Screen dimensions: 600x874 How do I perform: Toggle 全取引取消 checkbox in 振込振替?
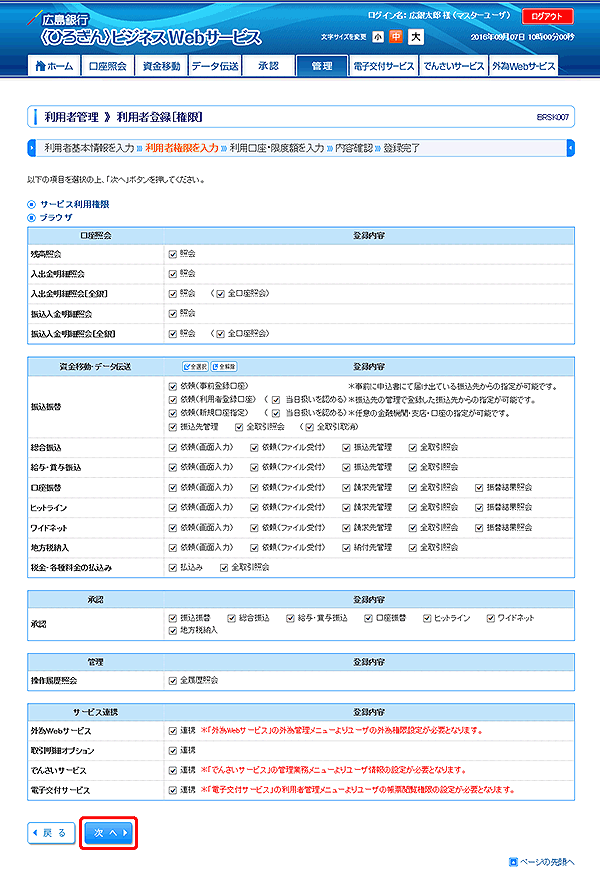click(309, 427)
